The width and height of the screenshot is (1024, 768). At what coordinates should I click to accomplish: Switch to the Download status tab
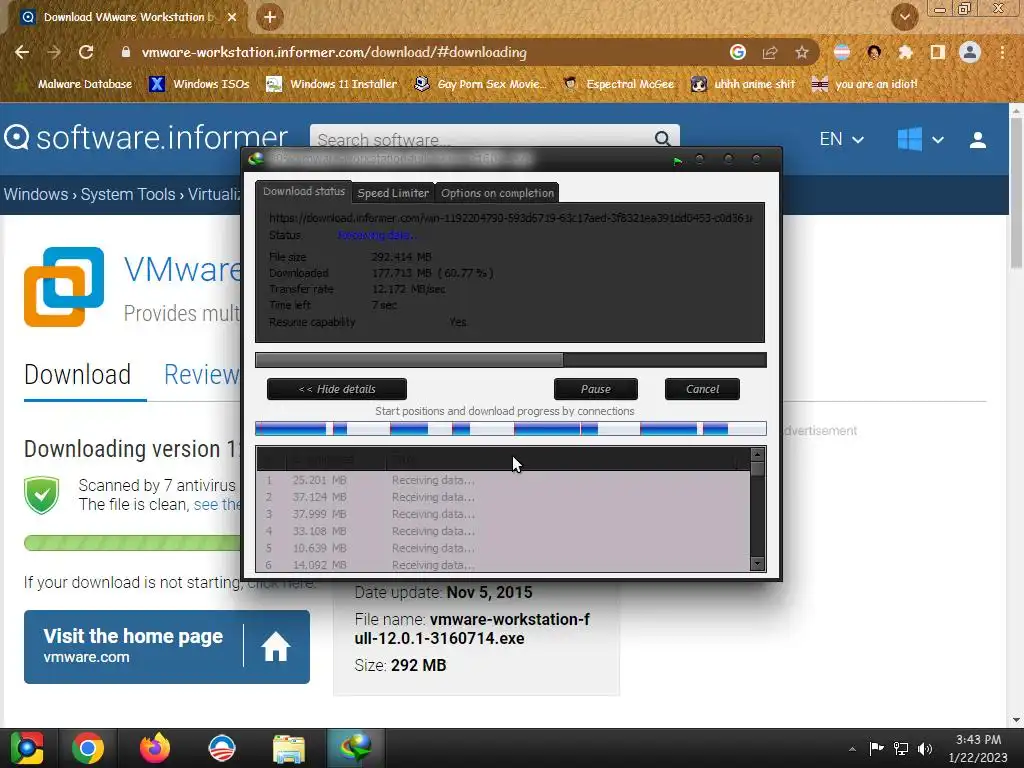pos(304,191)
